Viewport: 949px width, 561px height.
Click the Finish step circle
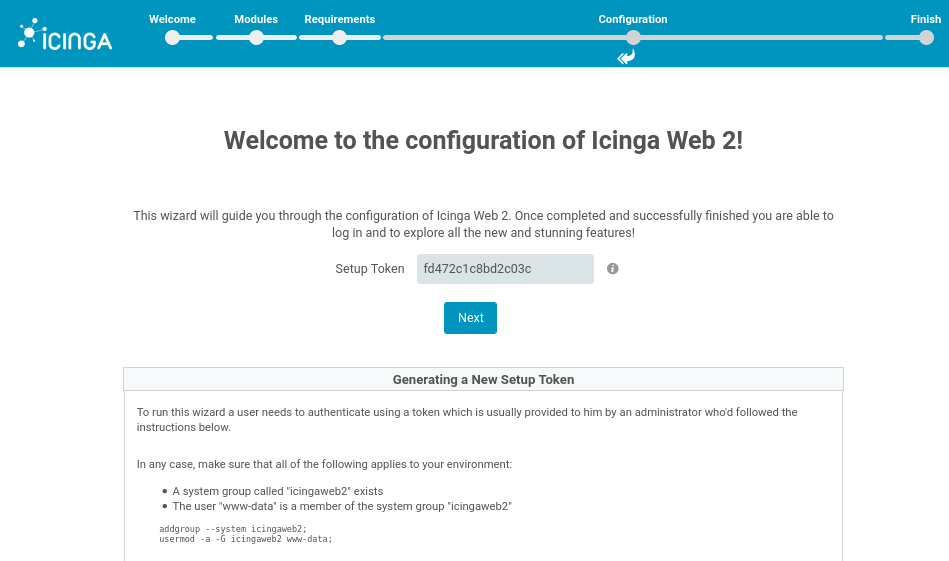[926, 38]
